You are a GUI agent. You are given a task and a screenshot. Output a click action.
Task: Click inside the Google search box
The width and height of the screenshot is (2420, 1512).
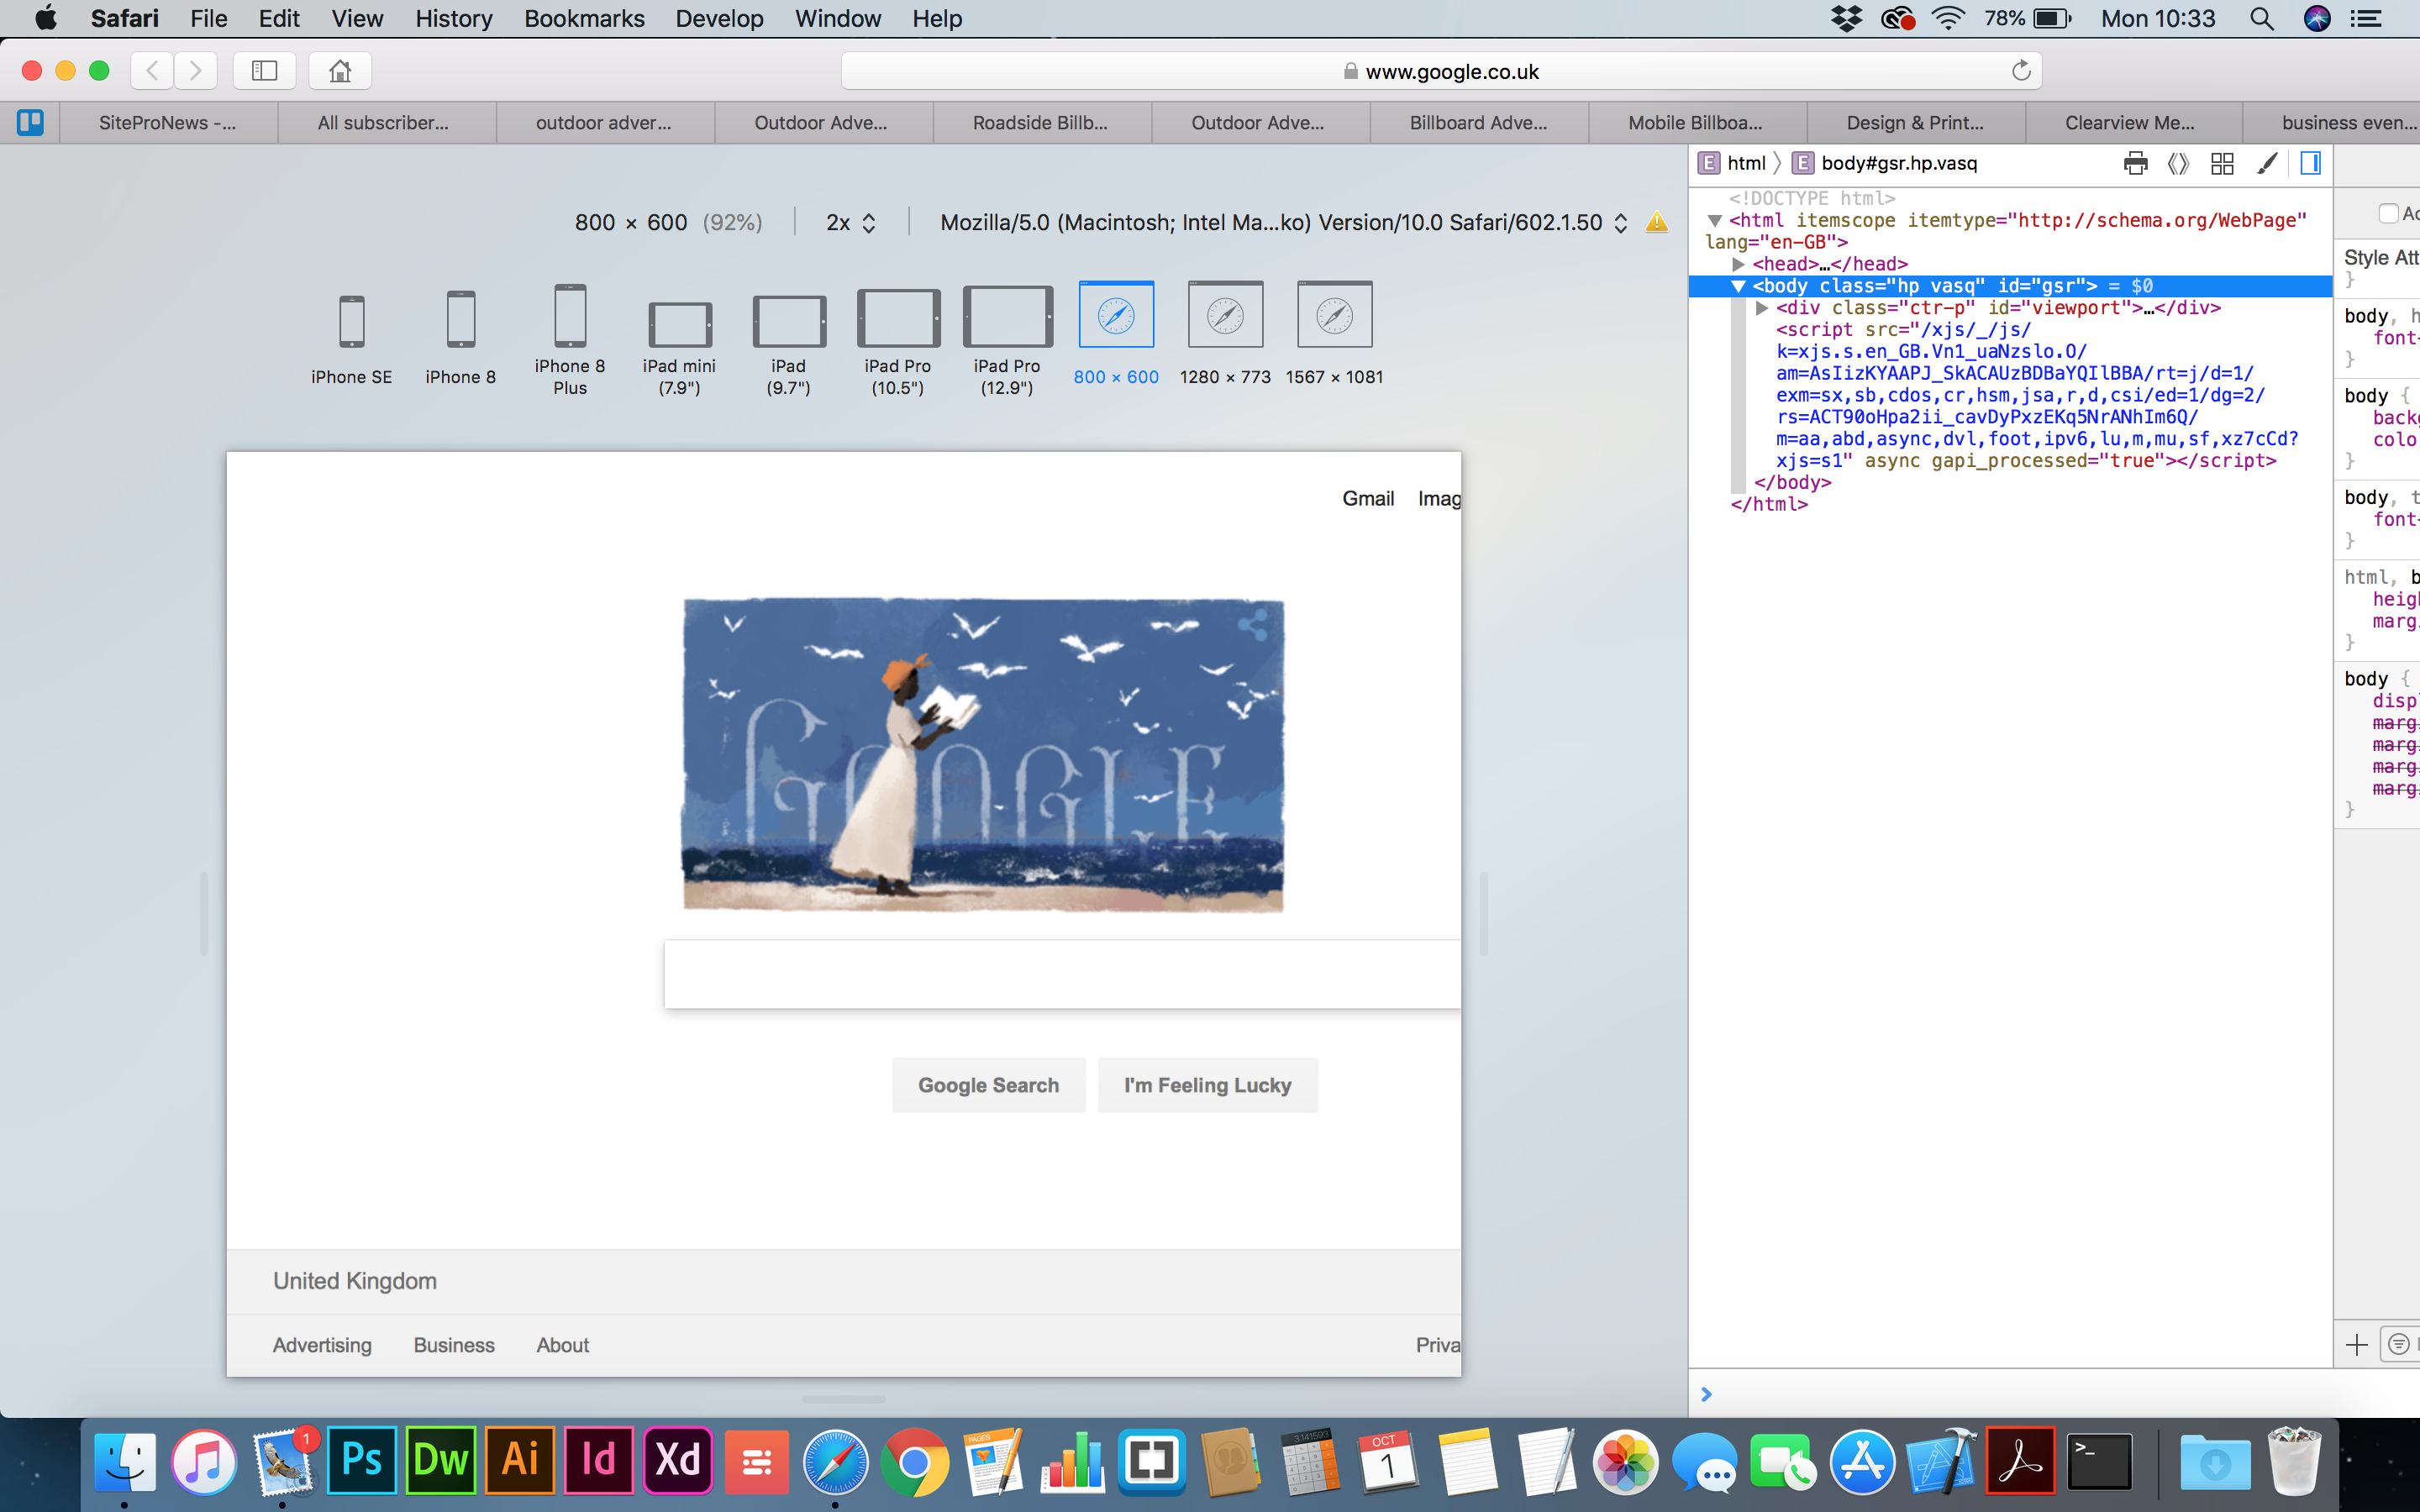(1060, 973)
